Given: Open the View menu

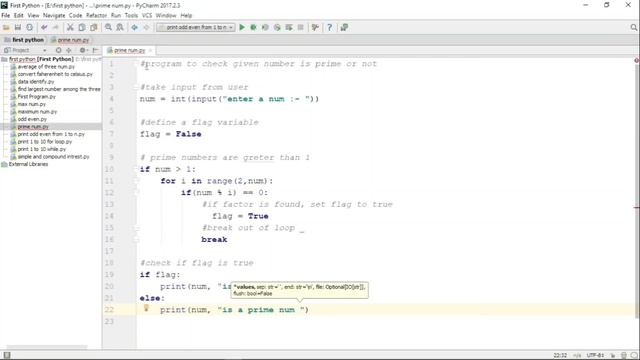Looking at the screenshot, I should 33,16.
